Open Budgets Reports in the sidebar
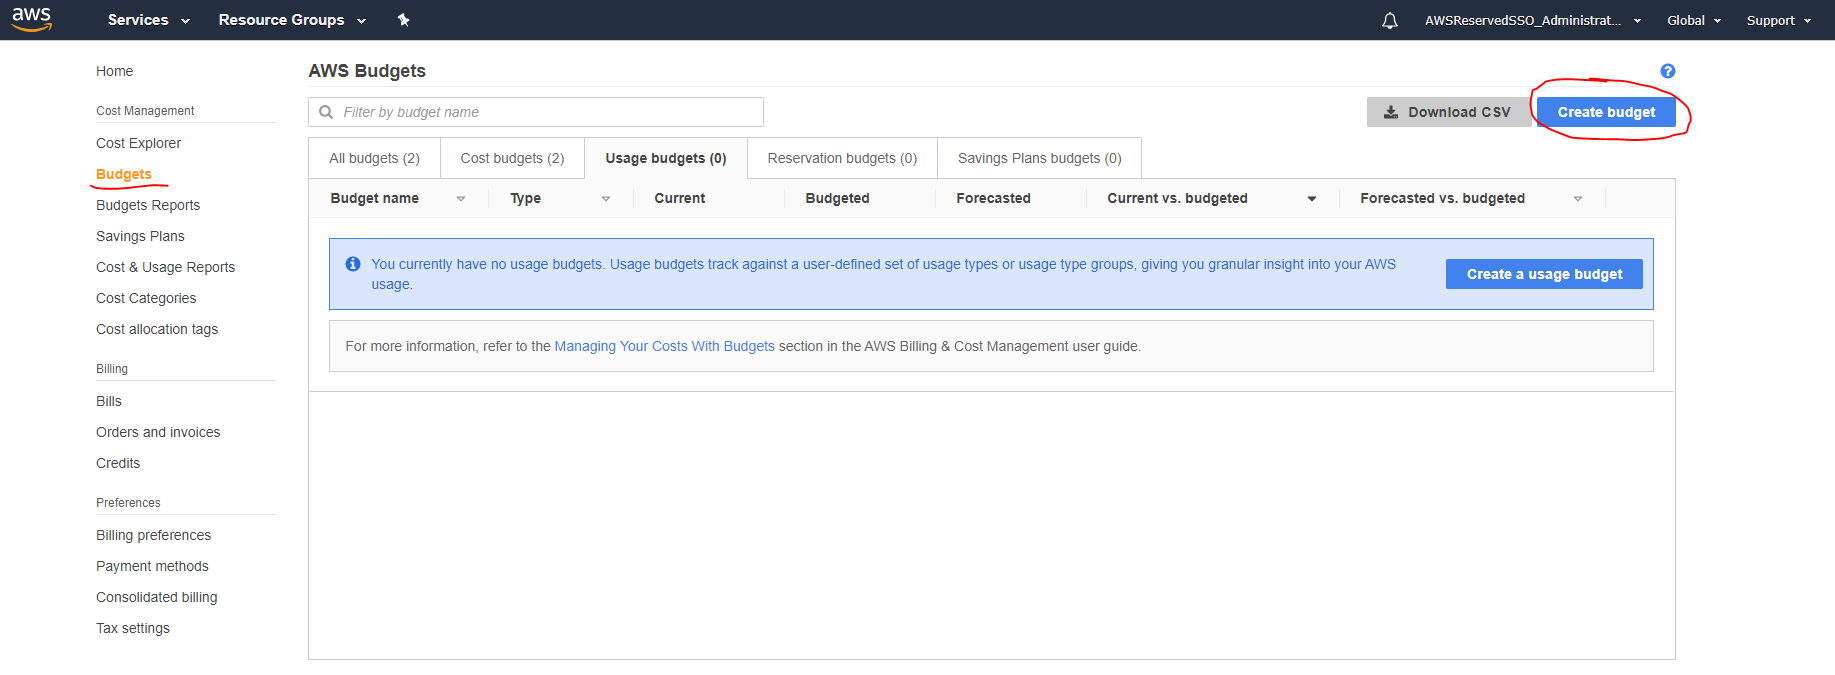The image size is (1835, 675). pyautogui.click(x=148, y=205)
